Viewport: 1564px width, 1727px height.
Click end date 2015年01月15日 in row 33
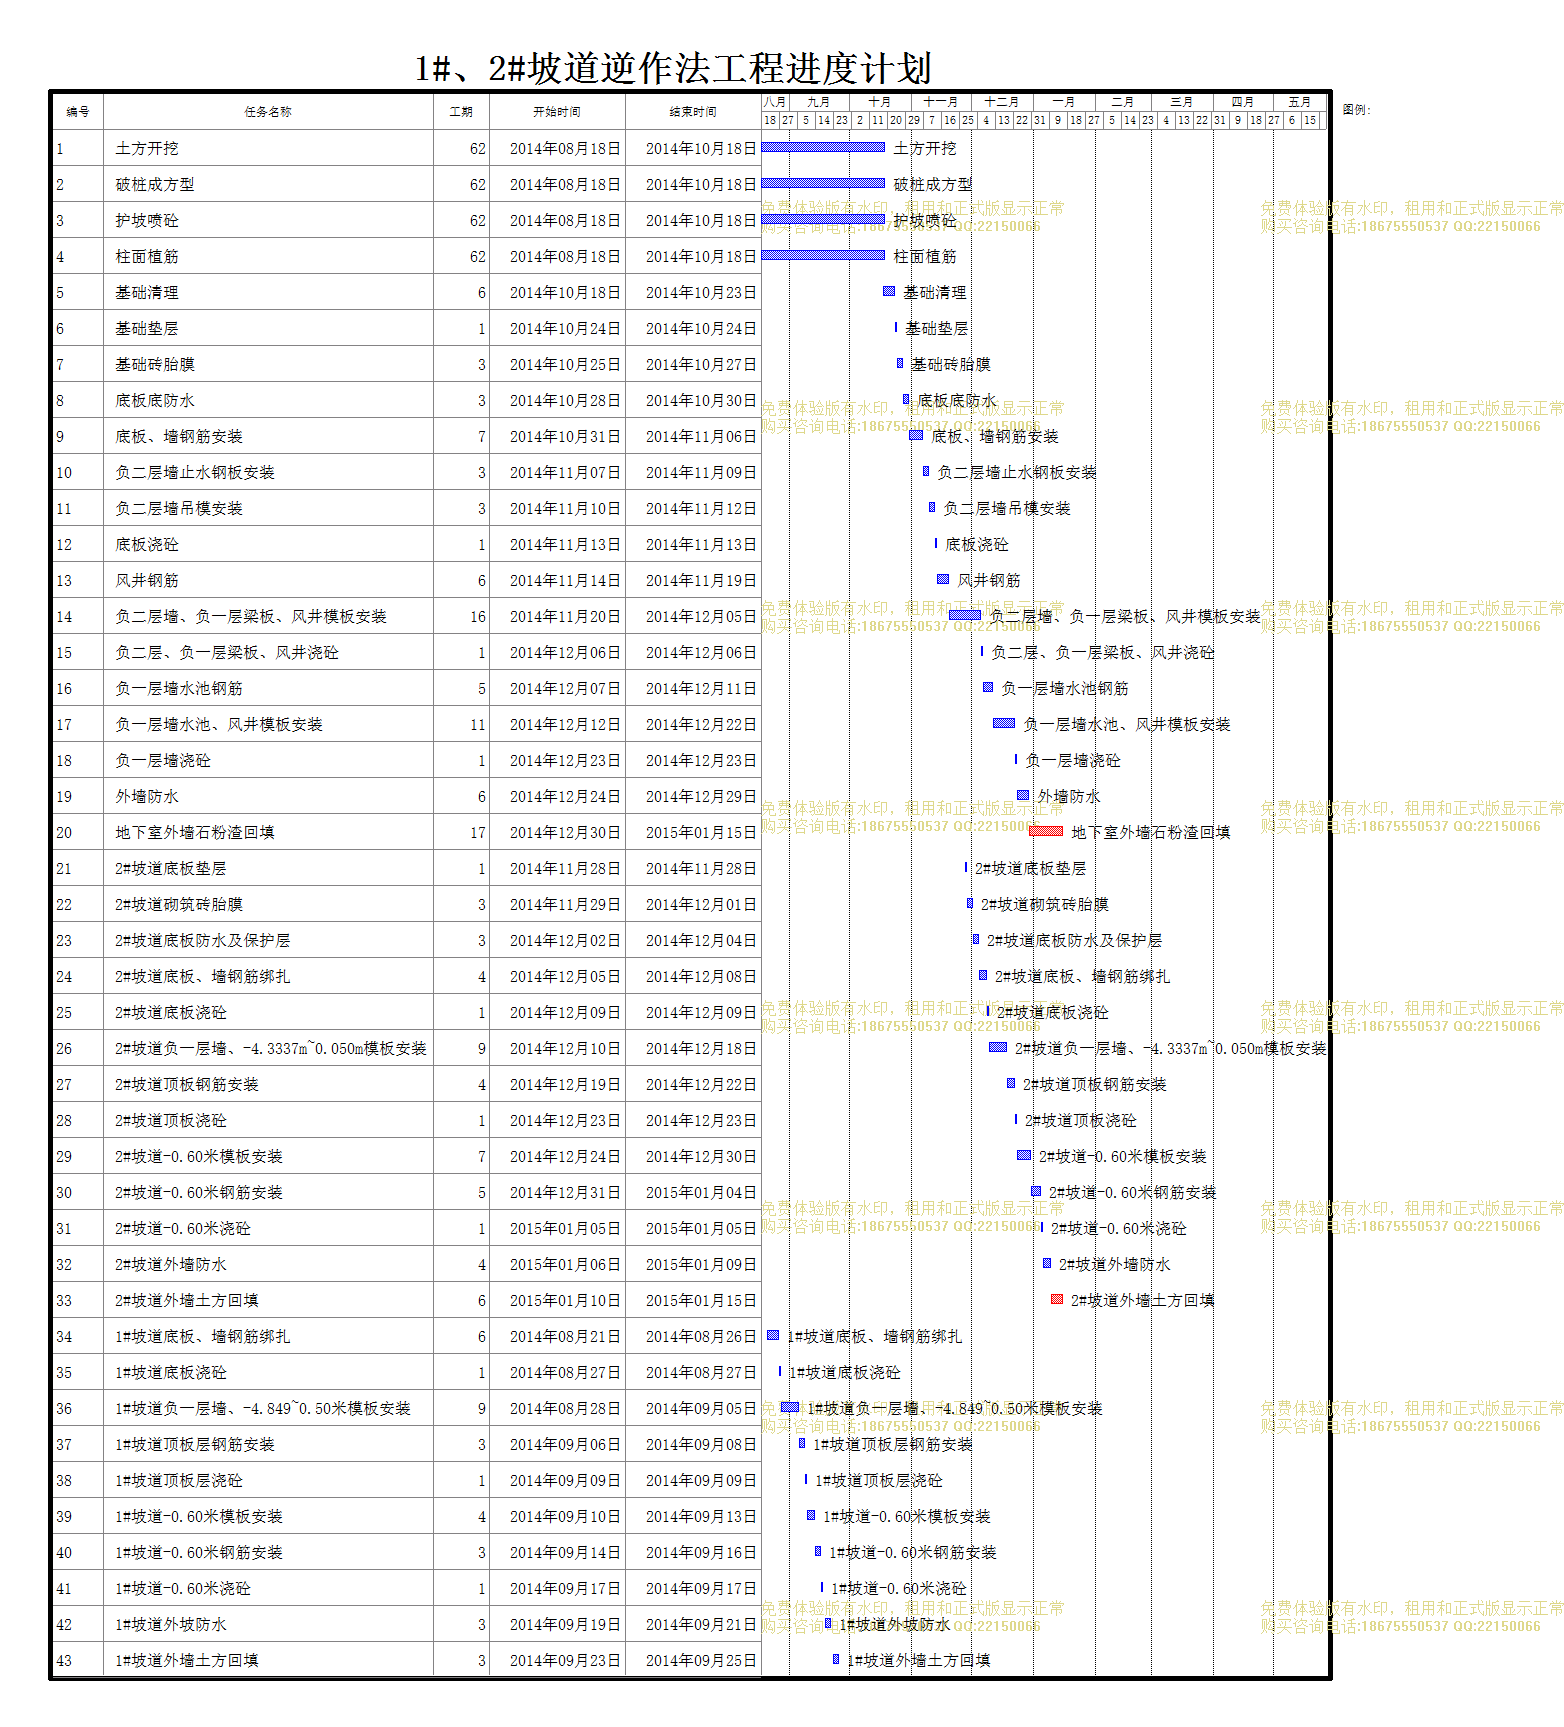tap(701, 1300)
